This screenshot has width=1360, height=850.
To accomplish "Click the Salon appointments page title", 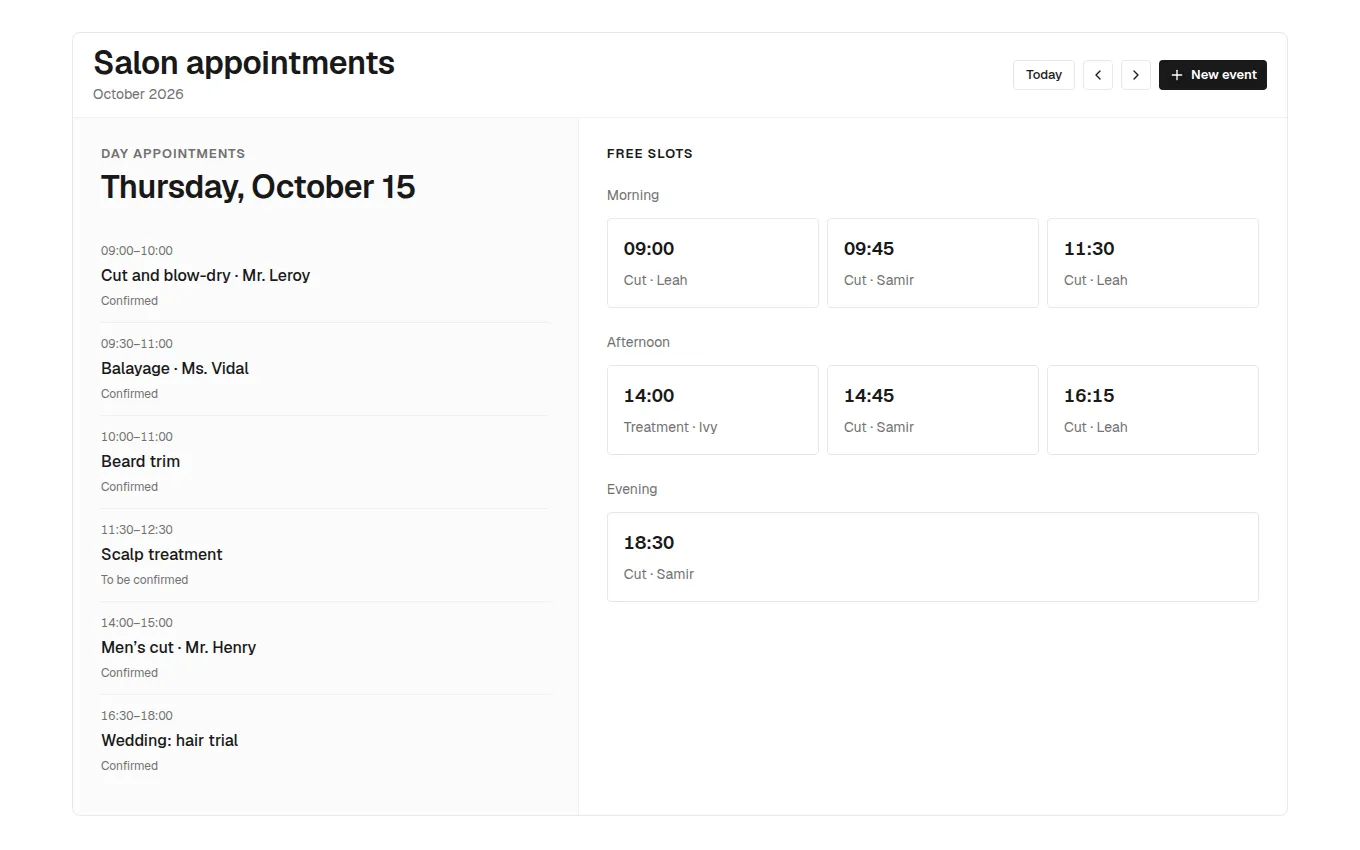I will [x=244, y=62].
